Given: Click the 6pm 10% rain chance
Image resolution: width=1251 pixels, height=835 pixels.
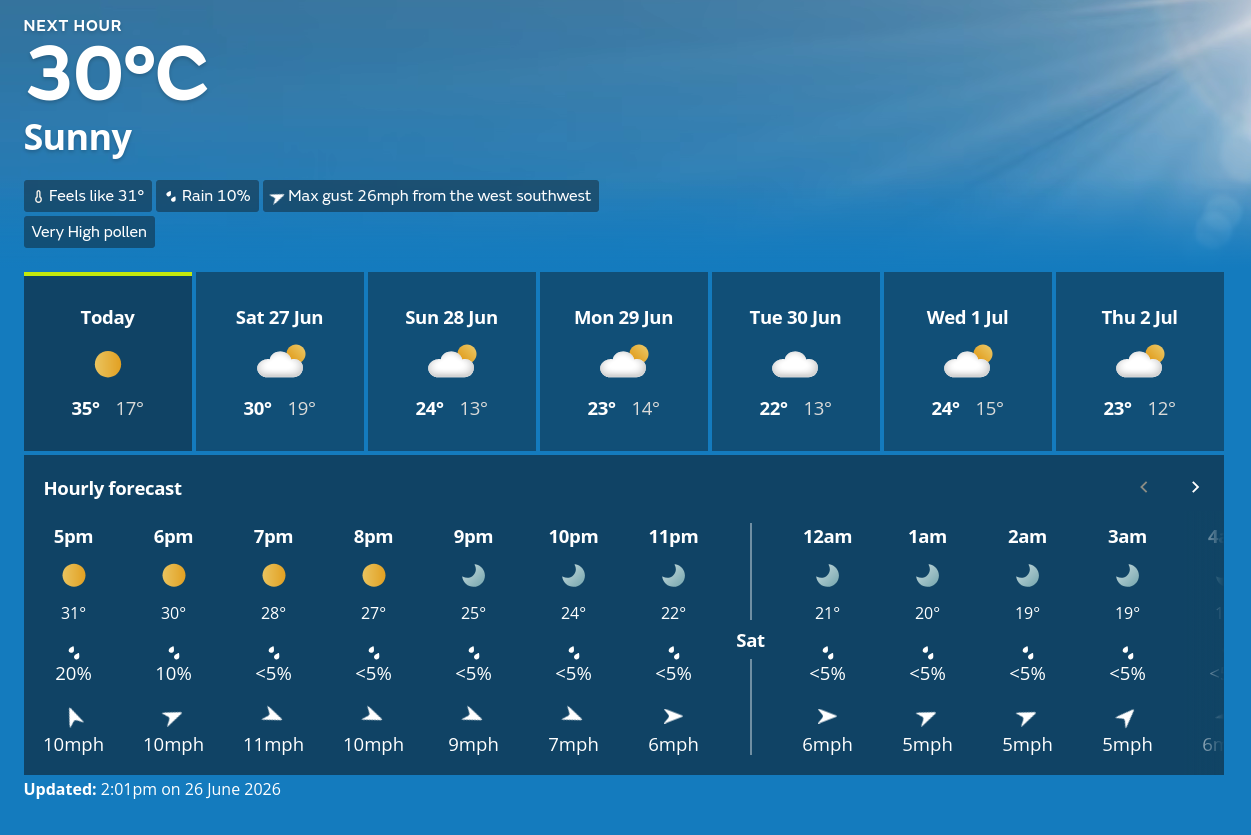Looking at the screenshot, I should (x=173, y=674).
